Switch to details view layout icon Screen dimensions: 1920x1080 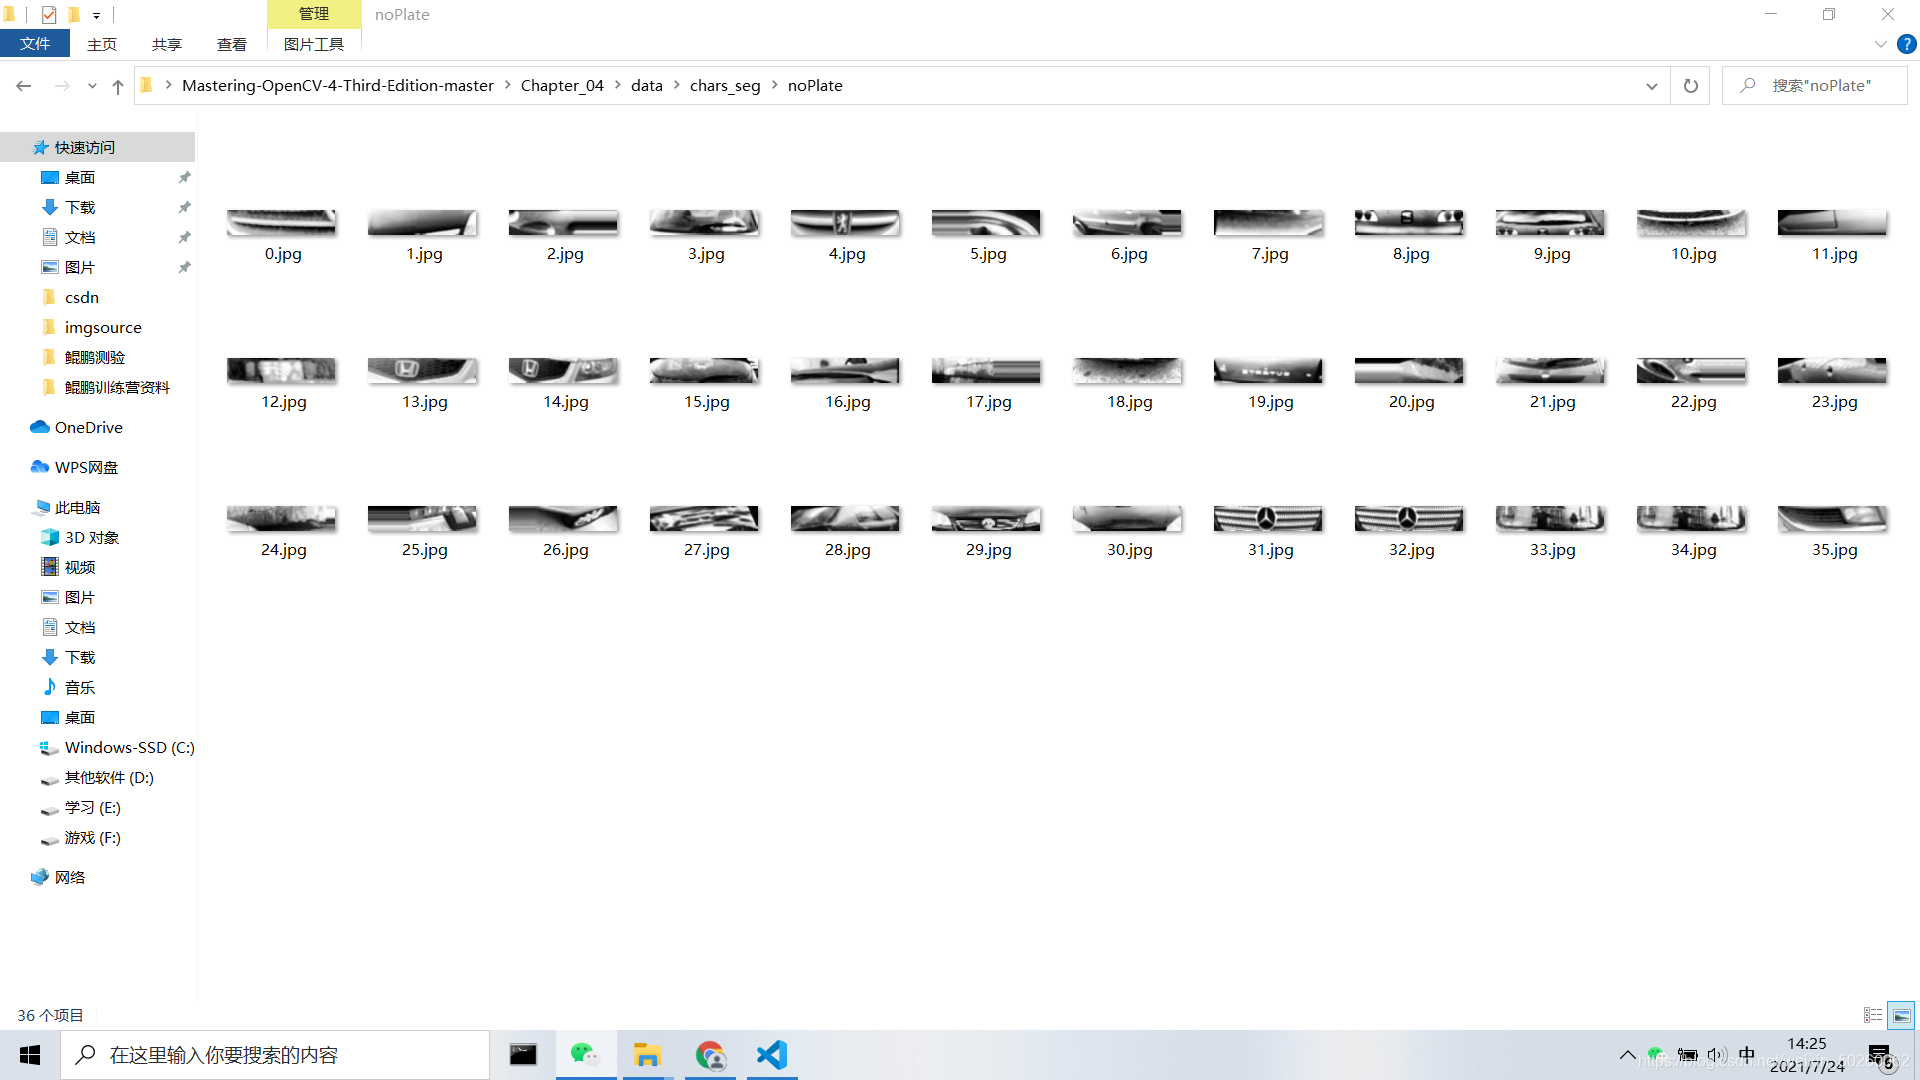1873,1015
